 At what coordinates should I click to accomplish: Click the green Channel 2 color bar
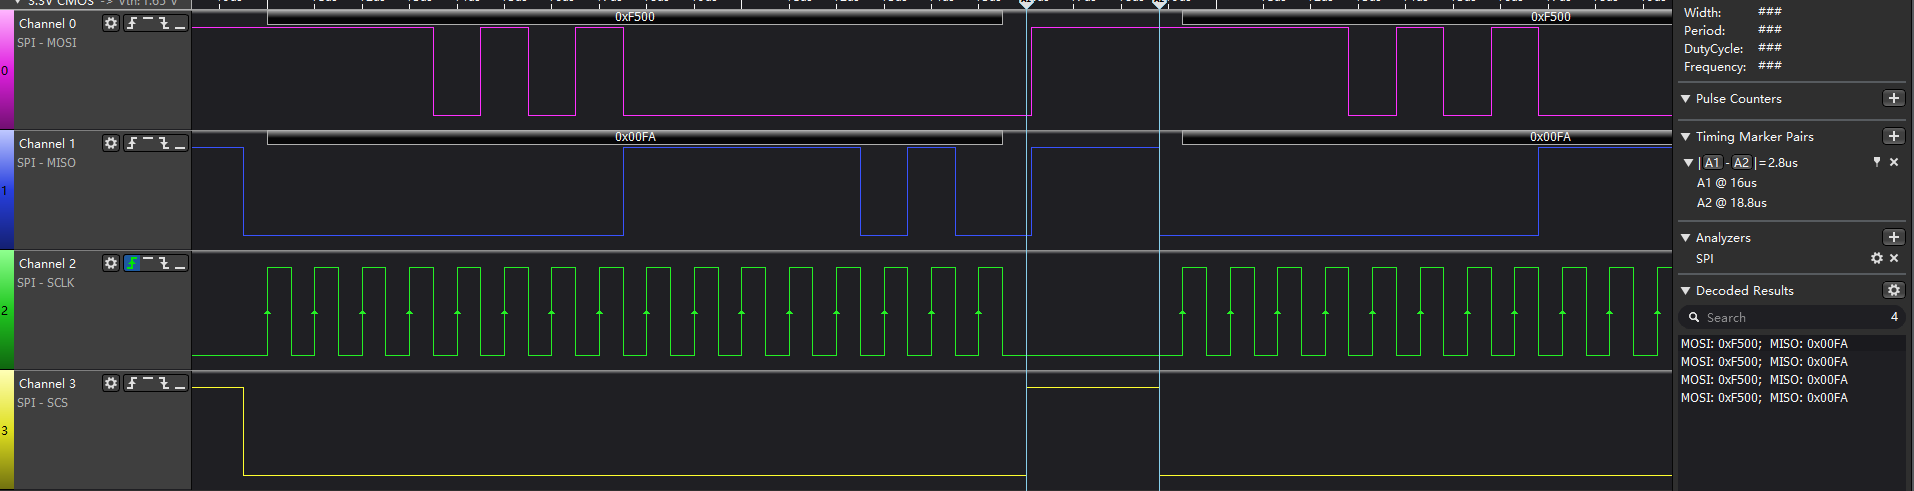pyautogui.click(x=6, y=310)
